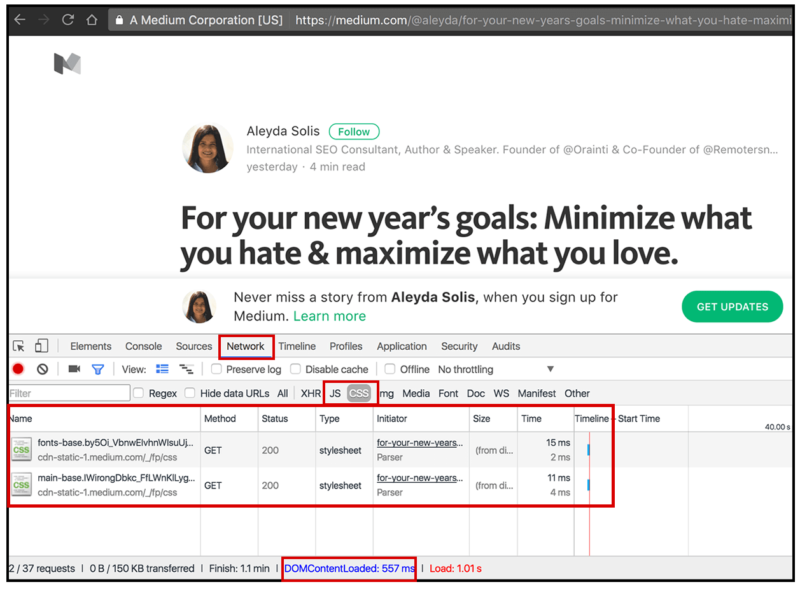This screenshot has width=800, height=589.
Task: Click the small author photo in the banner
Action: (x=199, y=307)
